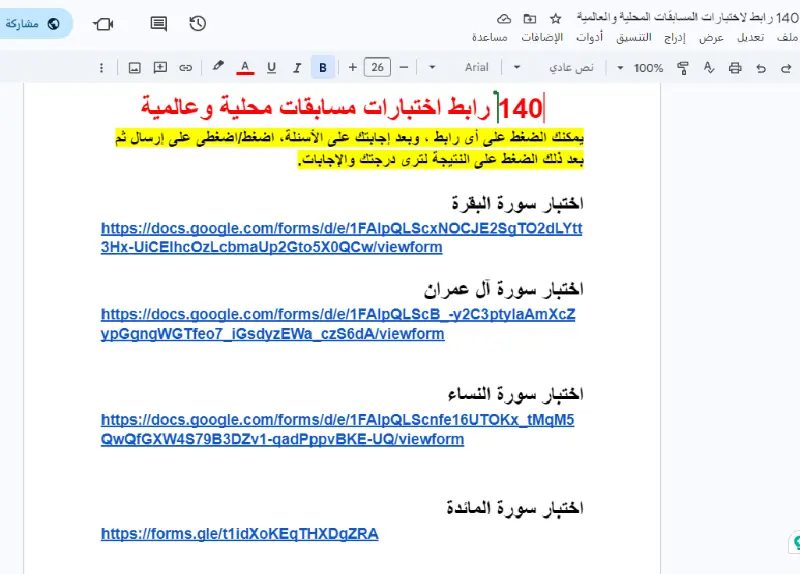Open the ملف menu
The width and height of the screenshot is (800, 574).
[x=788, y=37]
